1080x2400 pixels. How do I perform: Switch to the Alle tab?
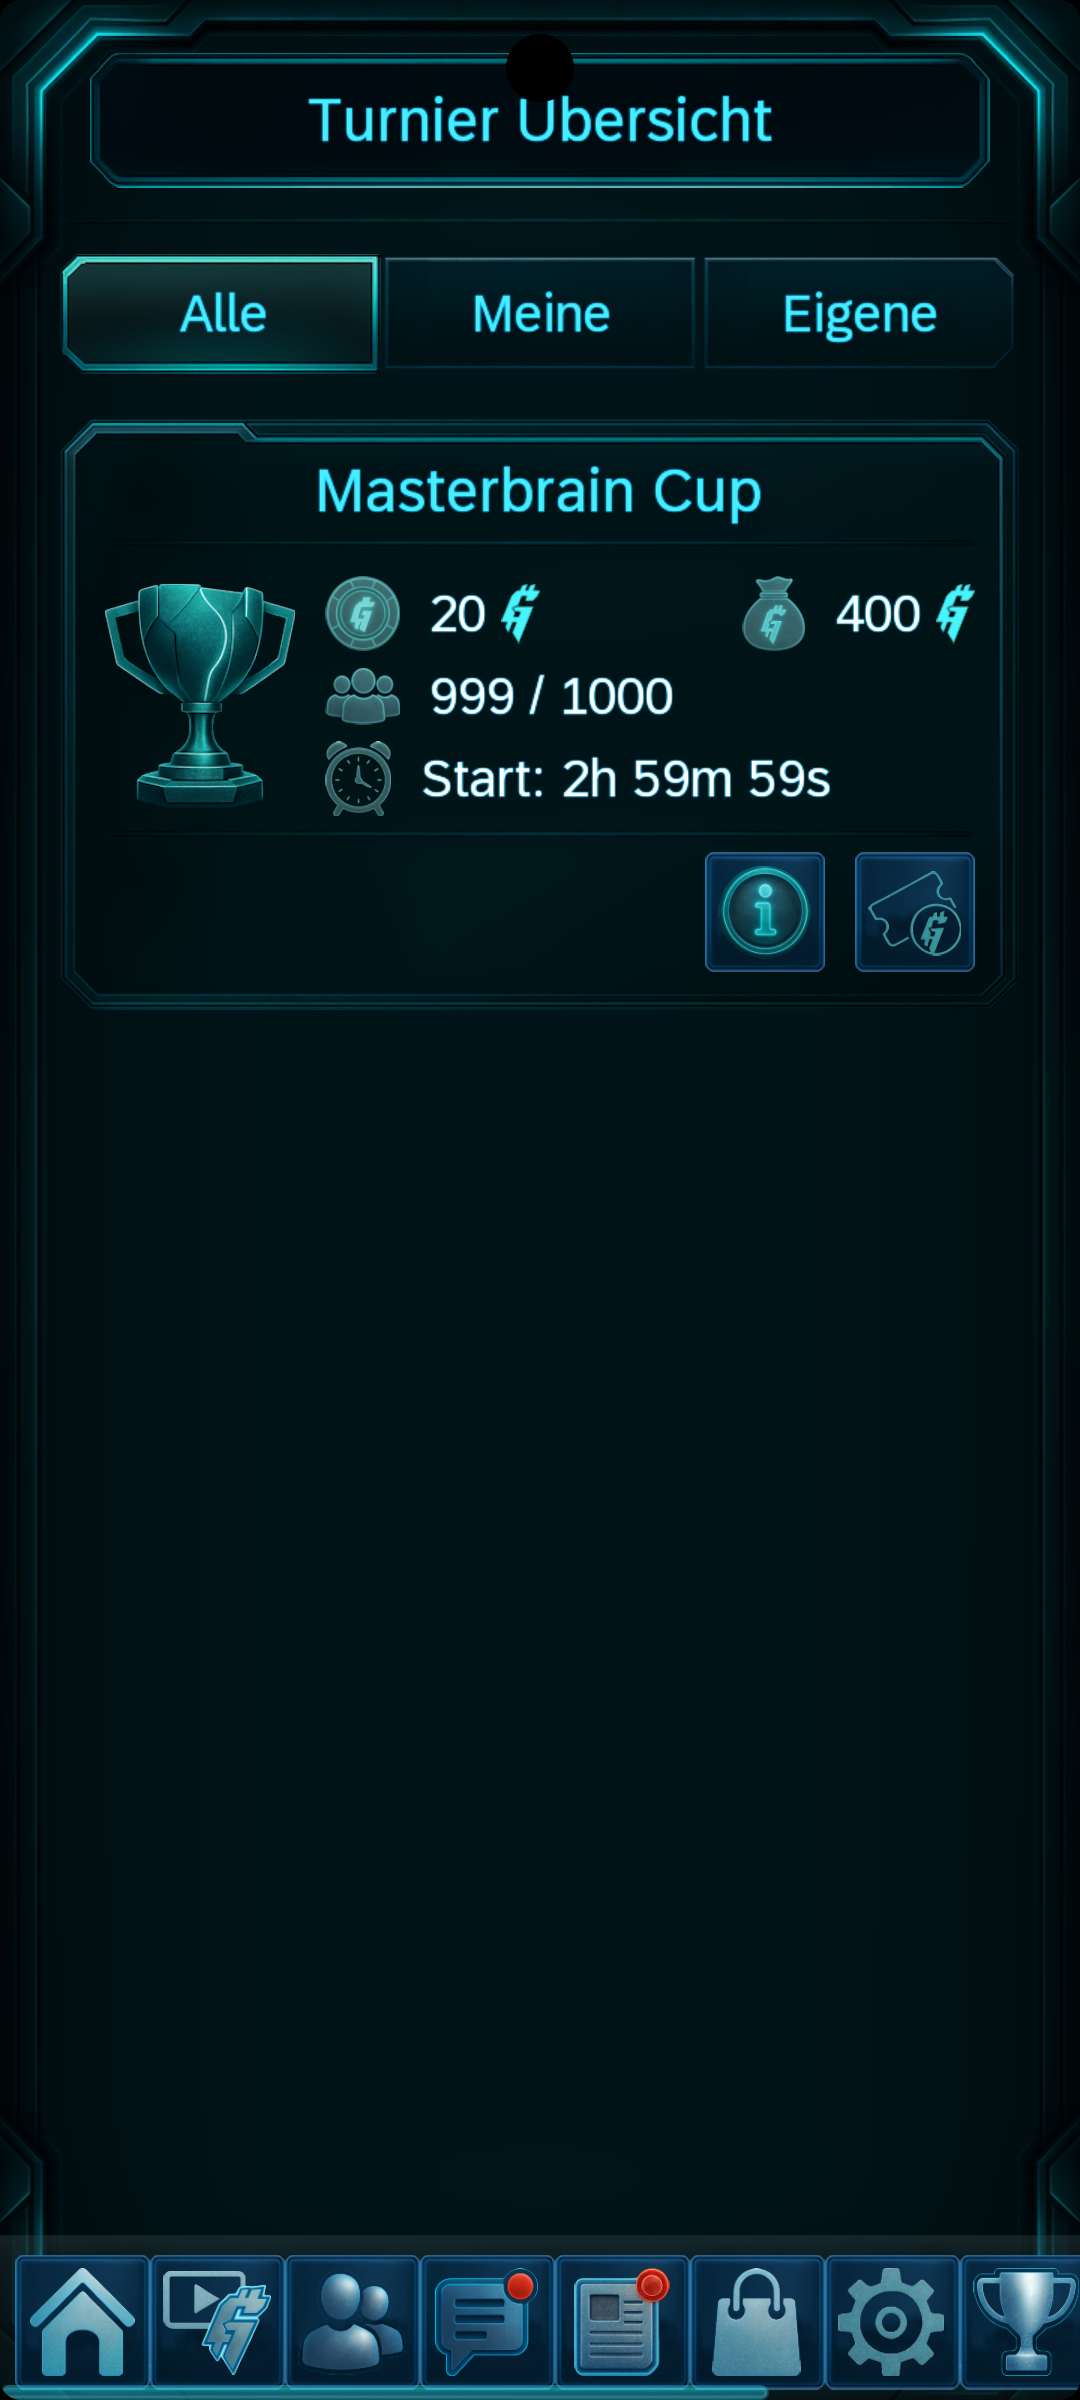coord(221,314)
